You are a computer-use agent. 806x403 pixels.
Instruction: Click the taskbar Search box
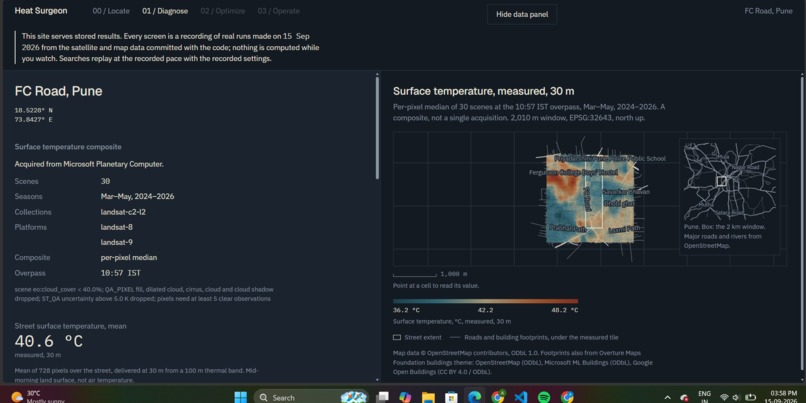coord(311,397)
